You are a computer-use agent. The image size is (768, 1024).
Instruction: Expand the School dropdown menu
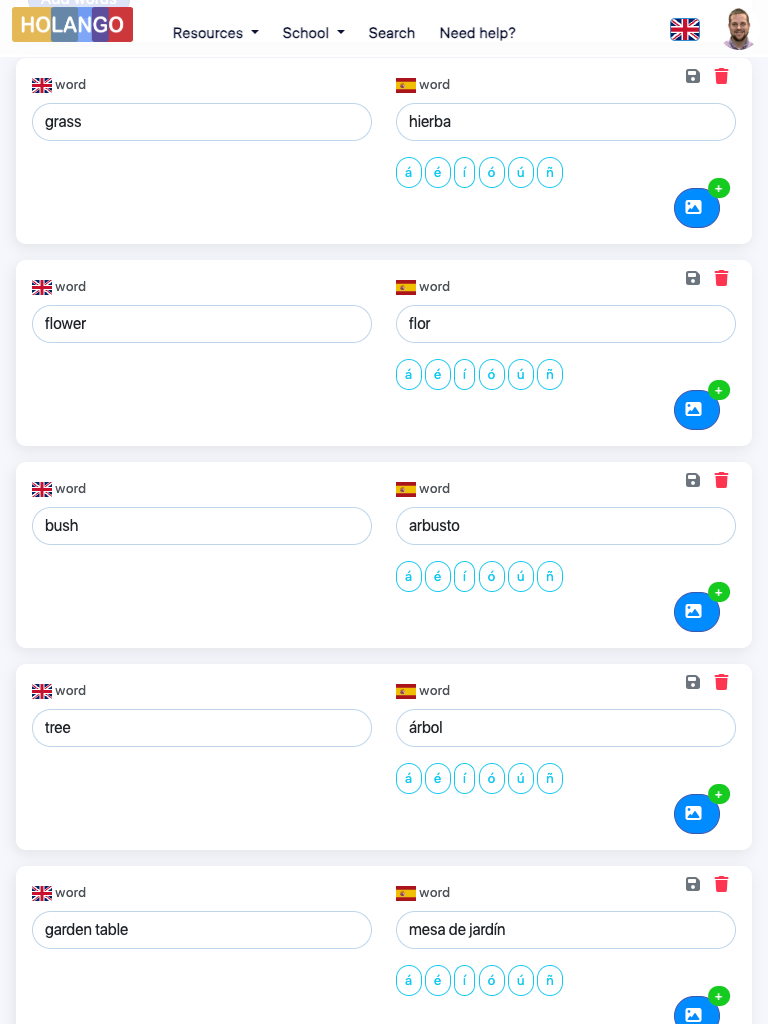point(313,33)
